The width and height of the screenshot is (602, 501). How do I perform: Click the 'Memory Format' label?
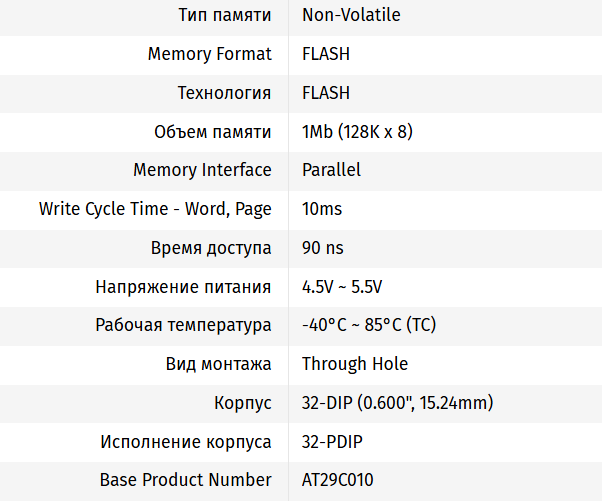pyautogui.click(x=209, y=54)
